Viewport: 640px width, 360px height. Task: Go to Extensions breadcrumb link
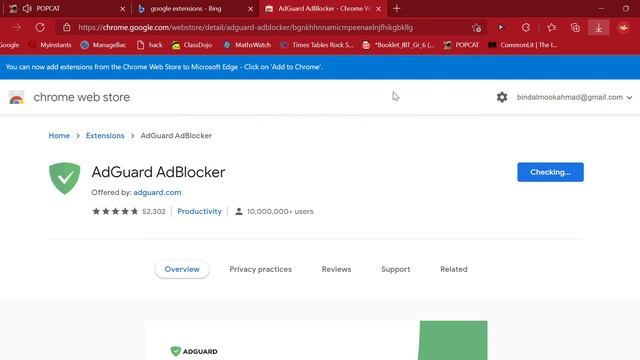click(x=105, y=136)
